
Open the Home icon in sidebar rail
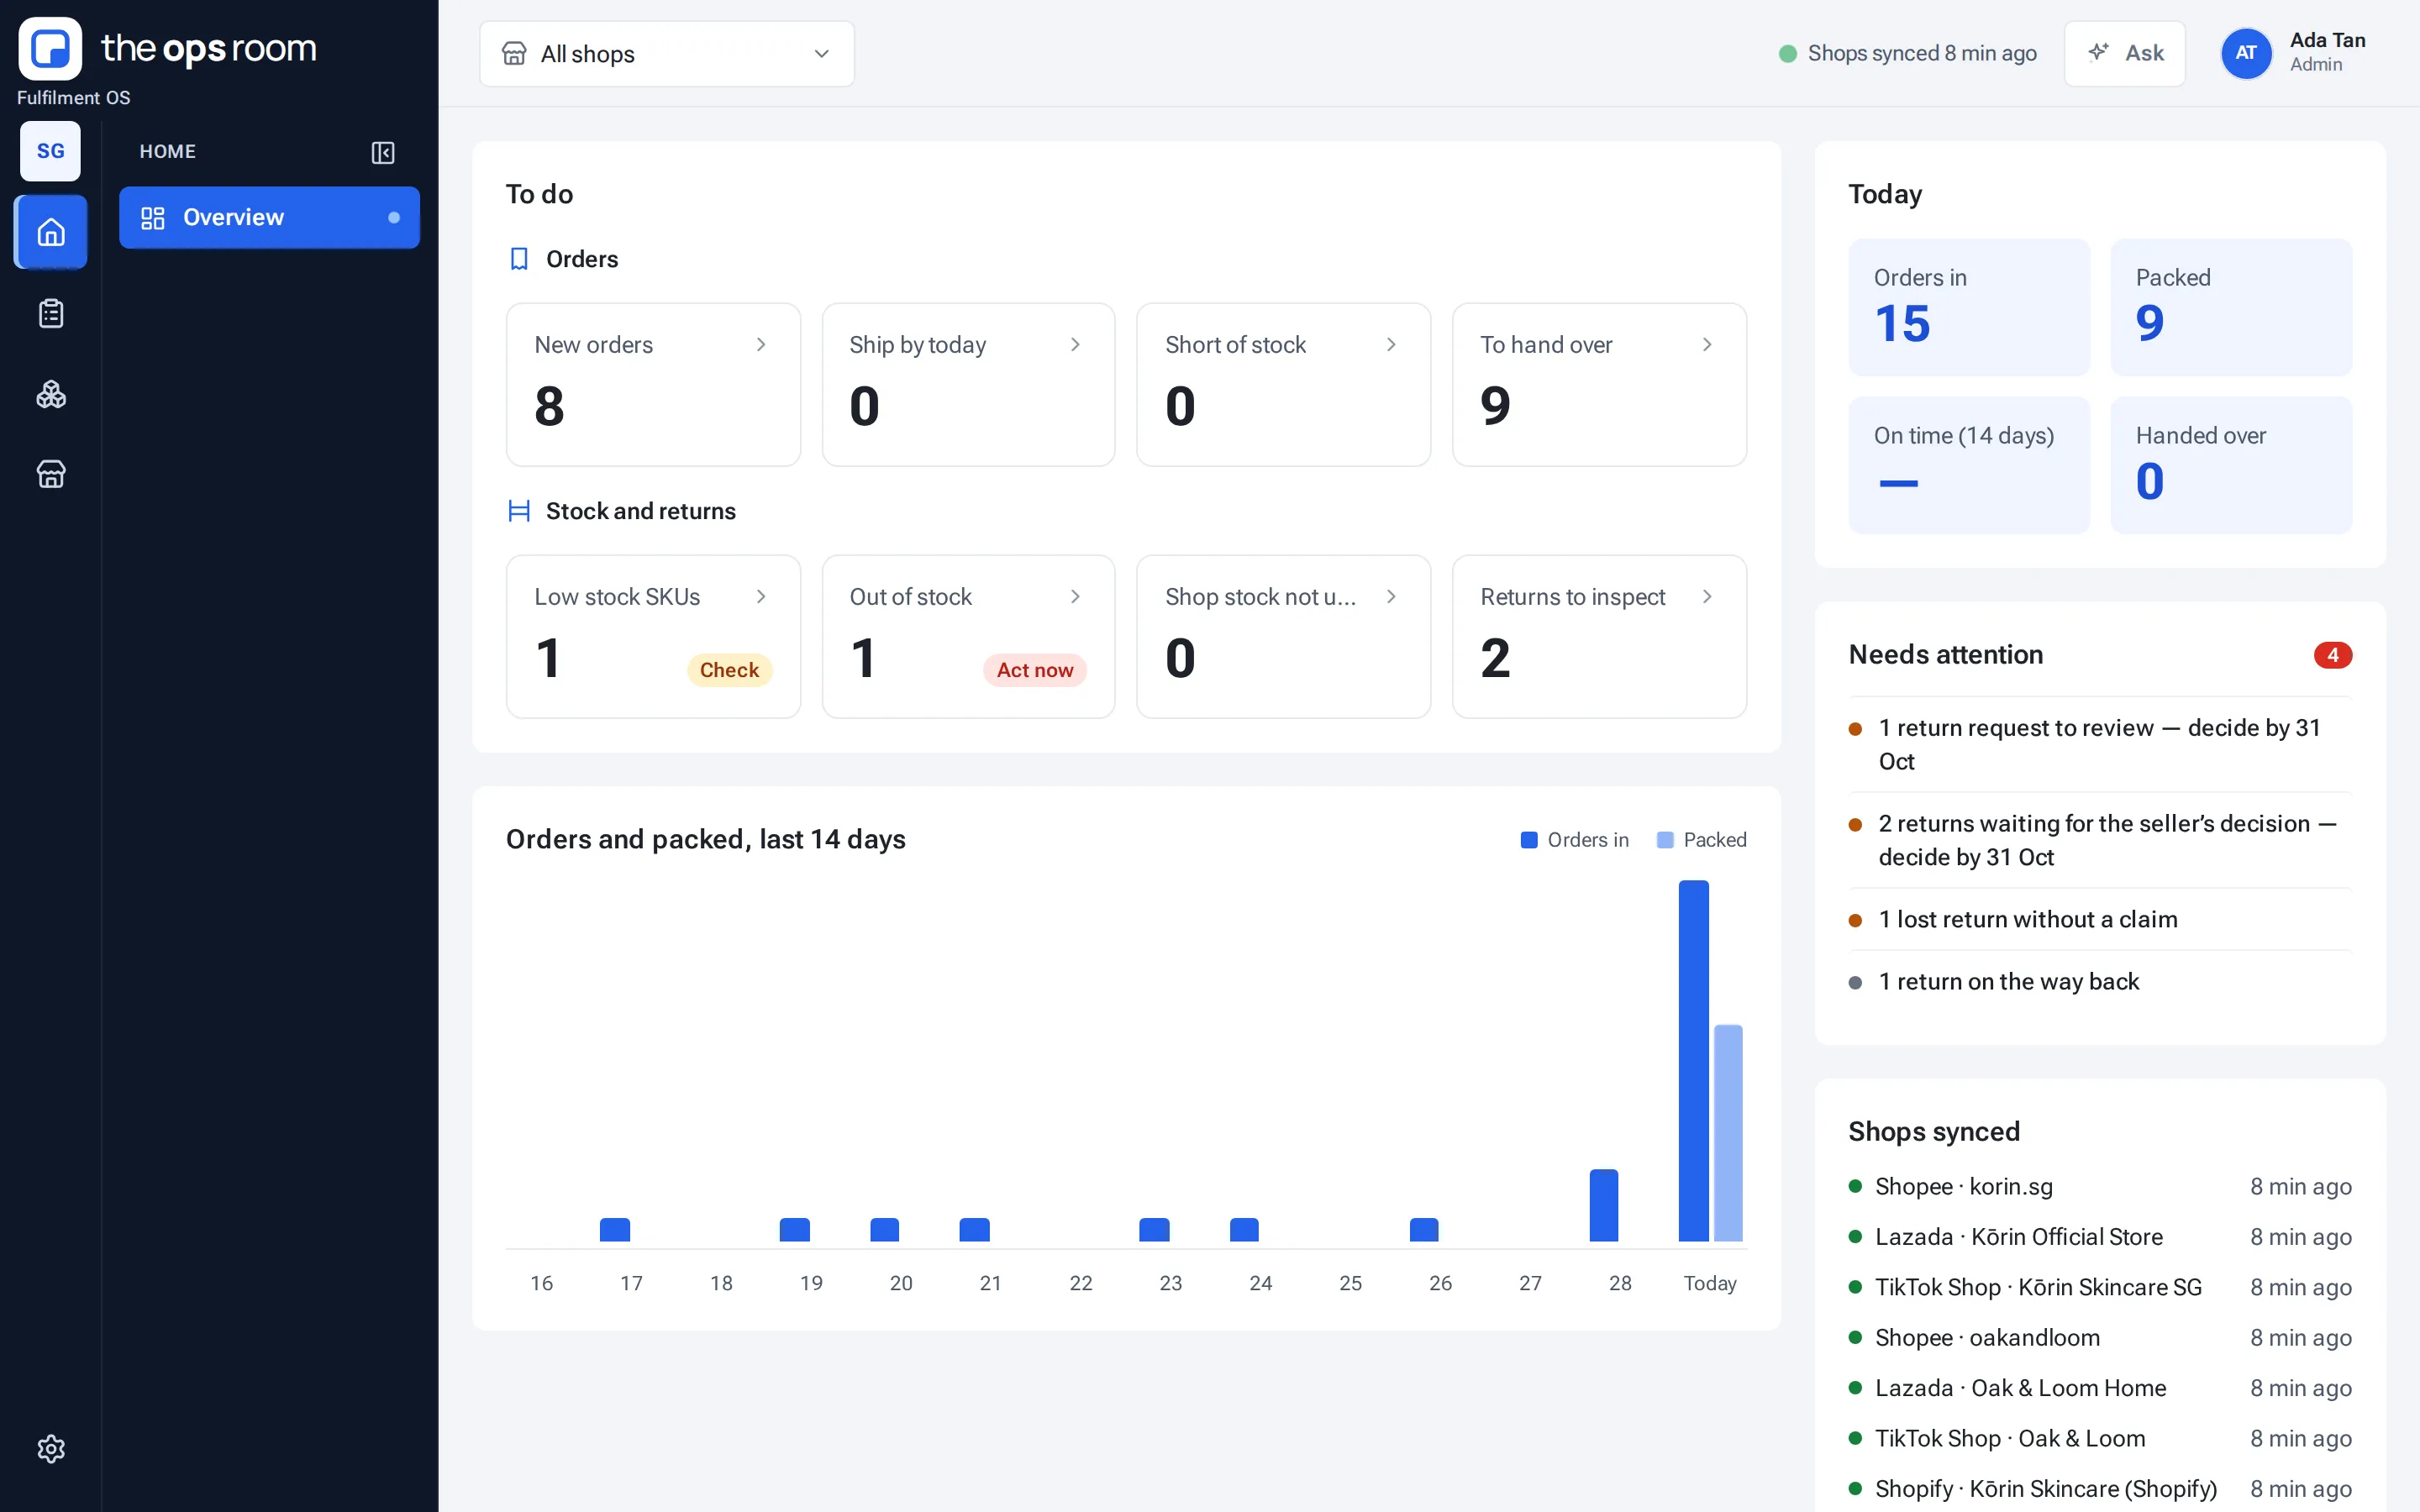click(x=50, y=232)
